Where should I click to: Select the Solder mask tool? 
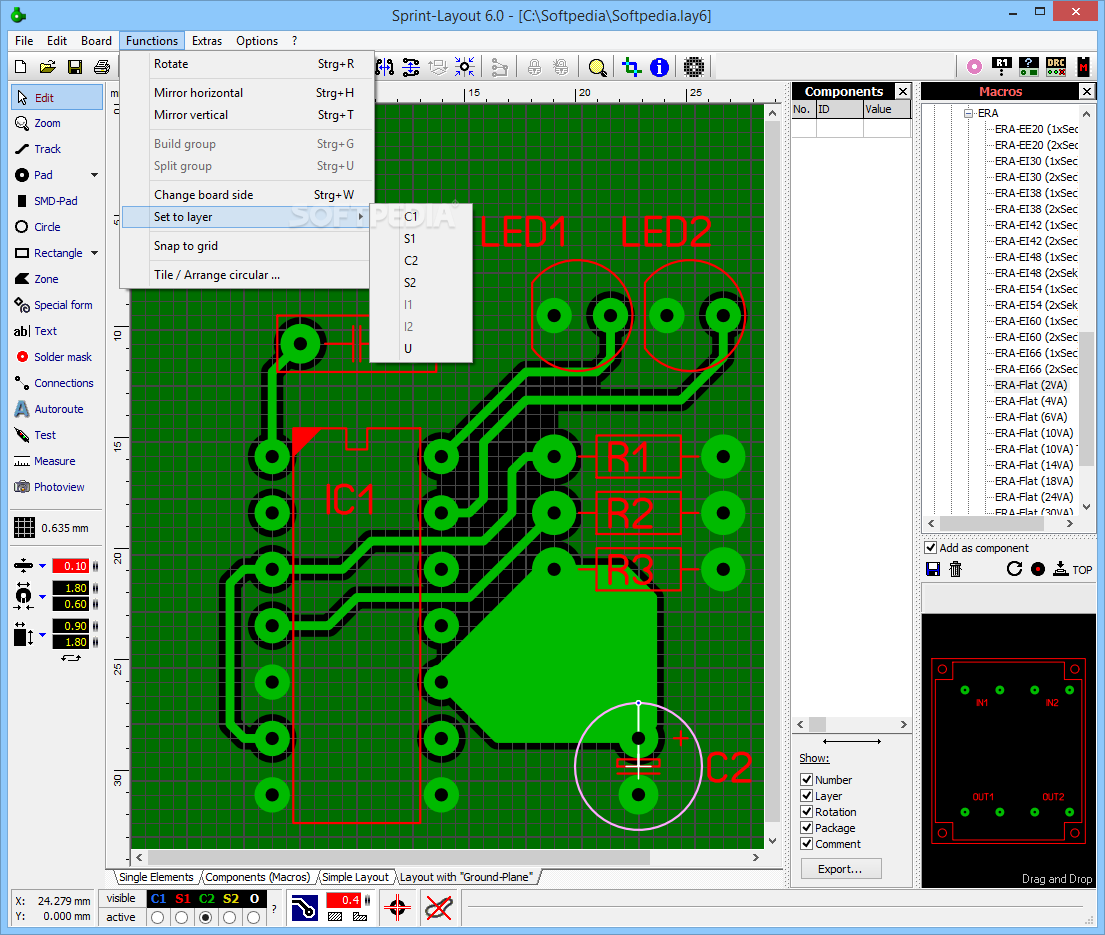(x=56, y=358)
